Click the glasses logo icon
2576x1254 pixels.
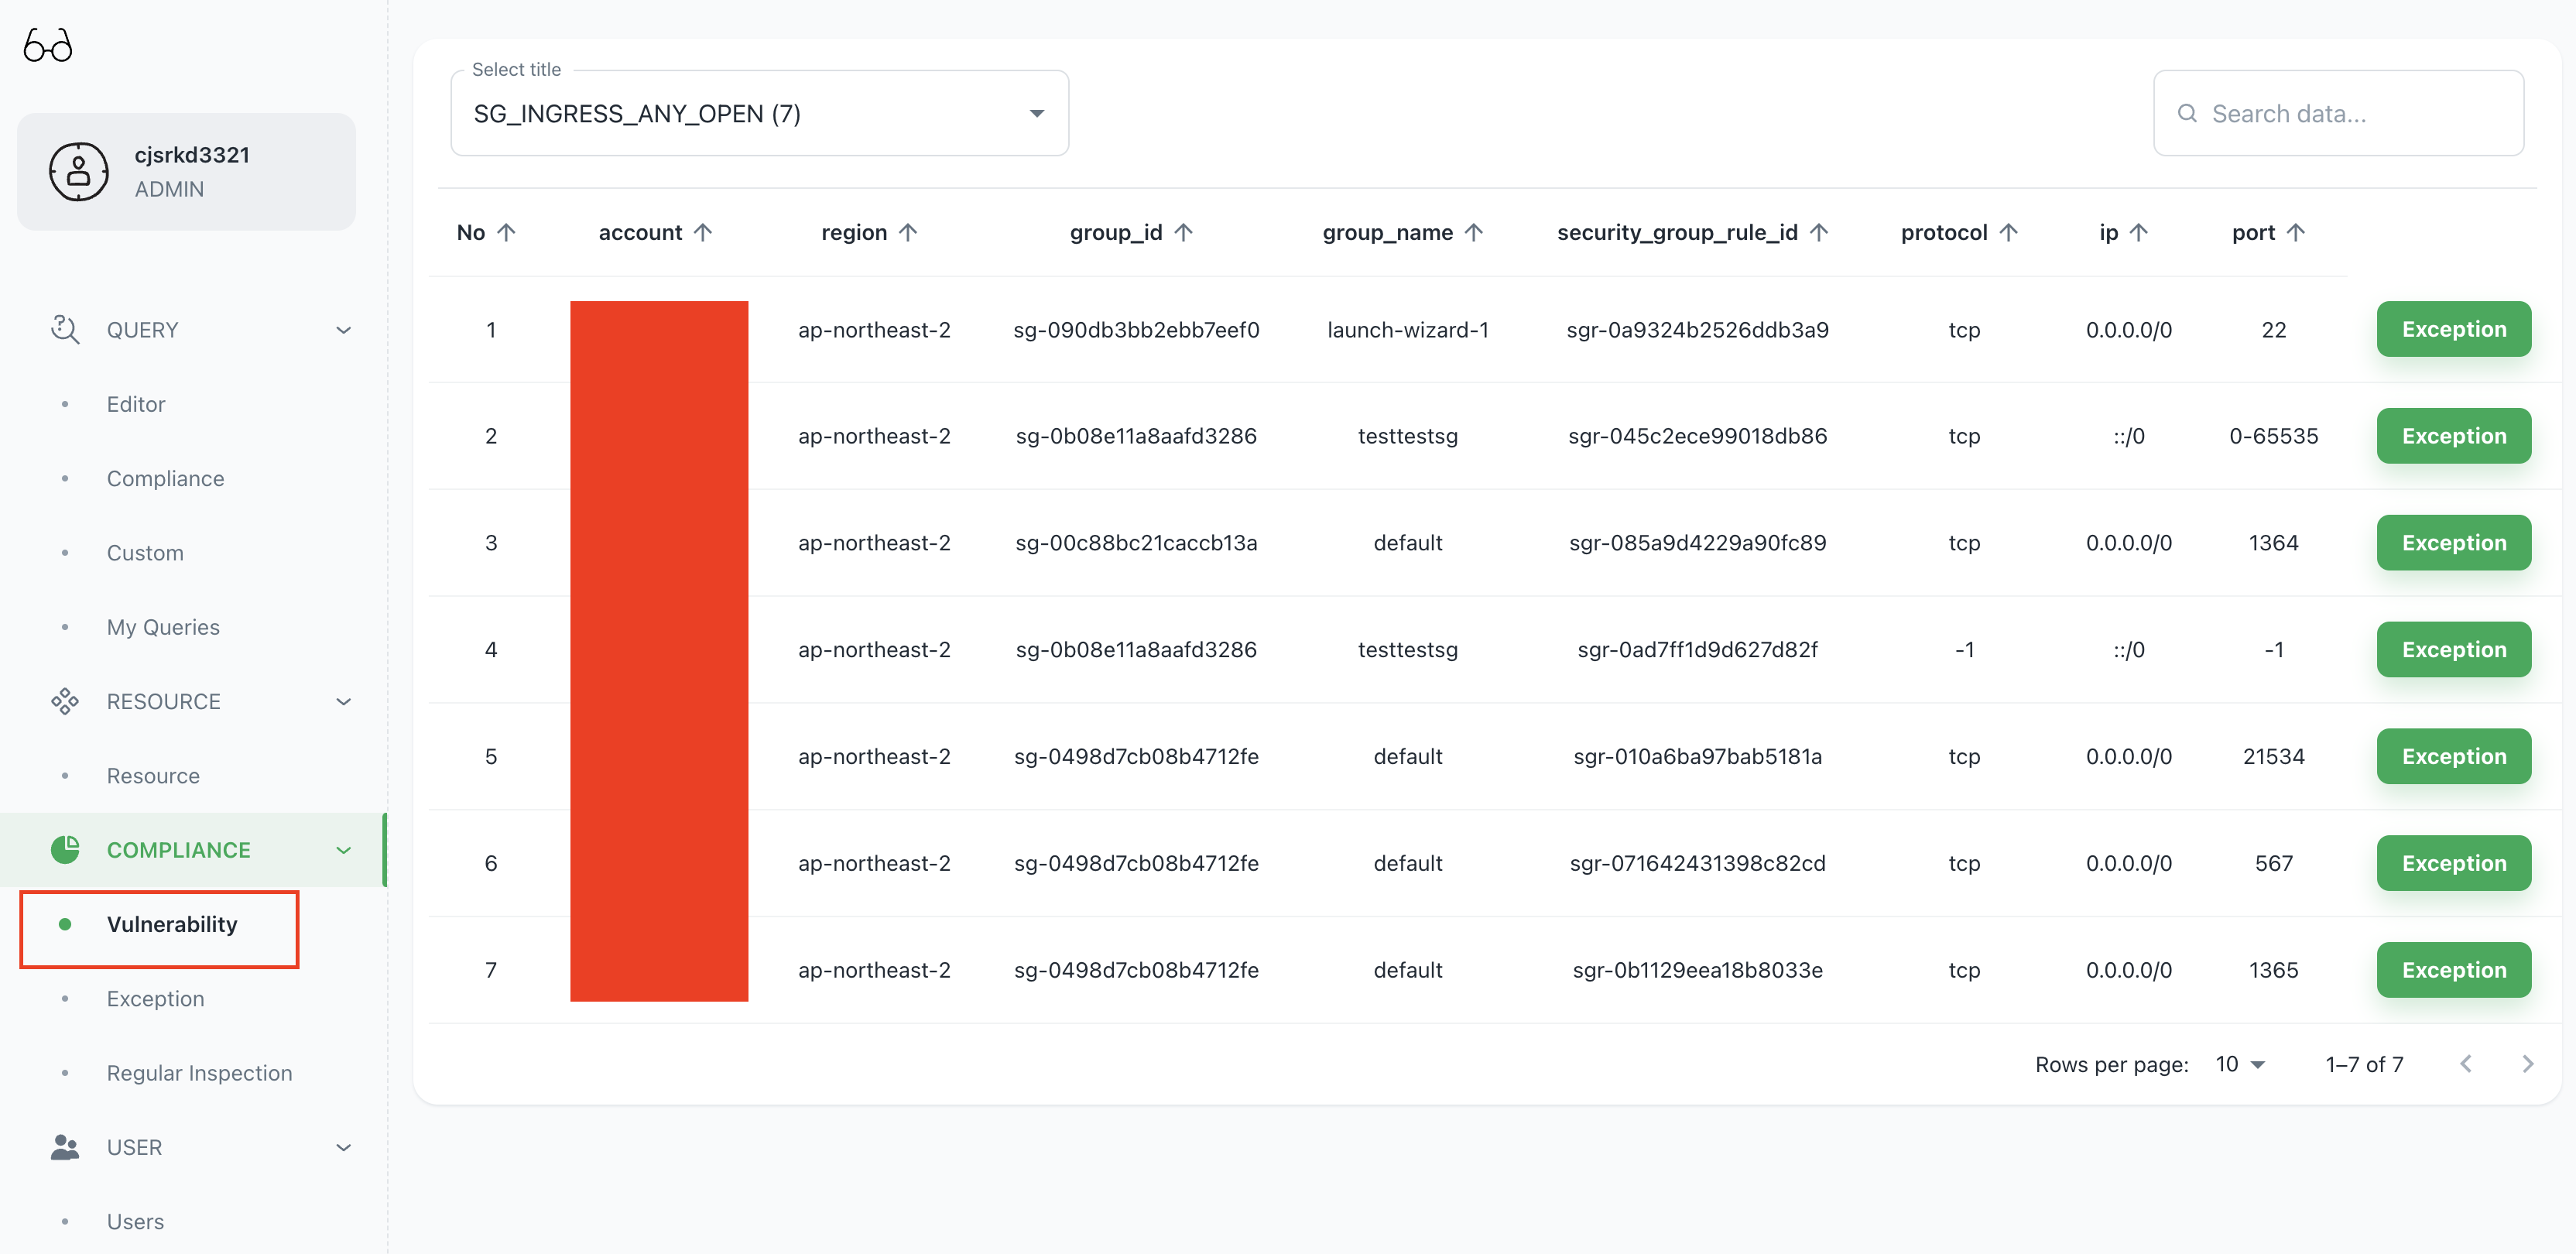coord(48,46)
